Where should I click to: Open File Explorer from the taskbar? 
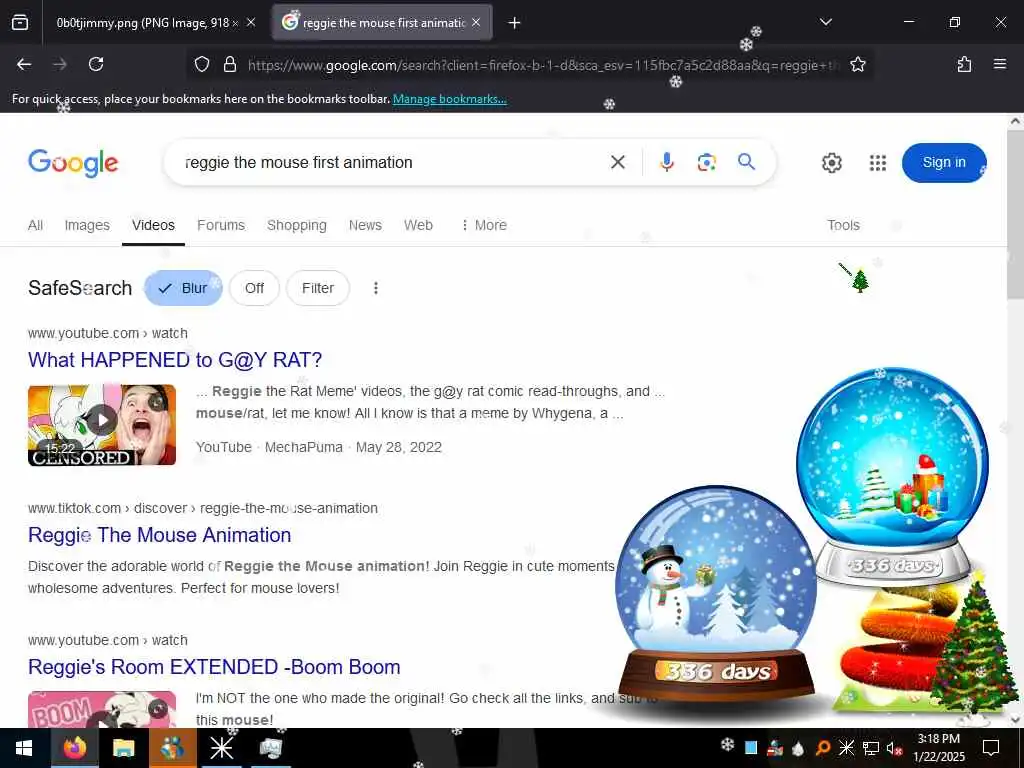coord(123,748)
